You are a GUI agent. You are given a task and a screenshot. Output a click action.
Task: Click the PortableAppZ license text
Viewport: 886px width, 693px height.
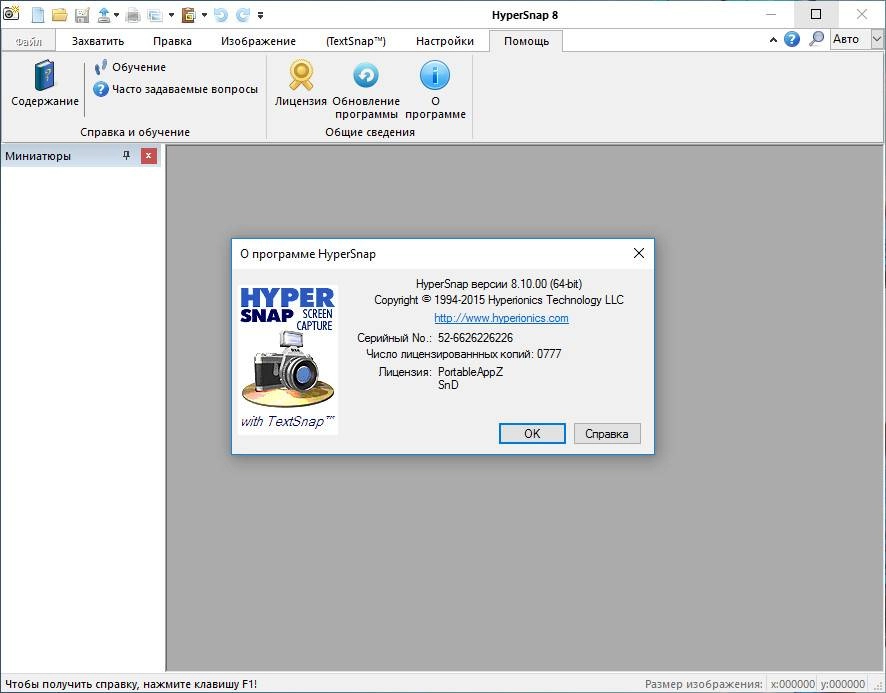[x=470, y=371]
